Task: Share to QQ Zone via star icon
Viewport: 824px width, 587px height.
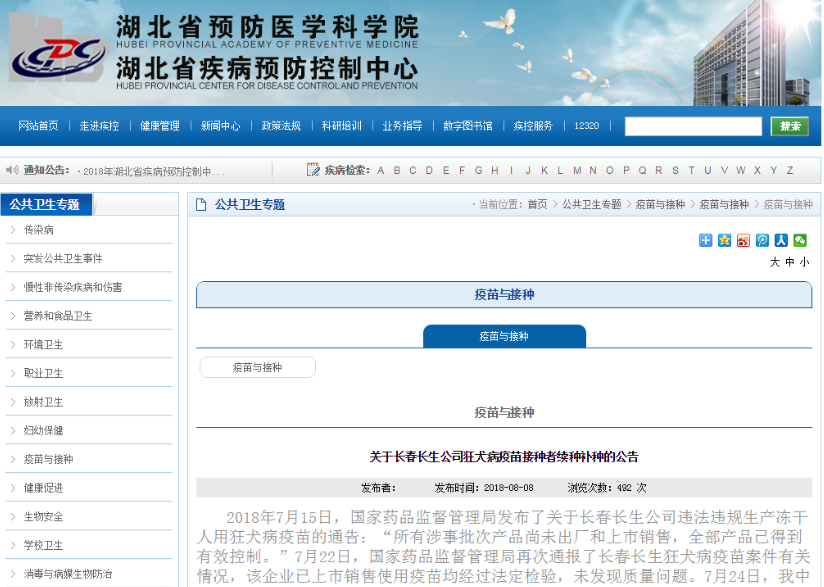Action: pyautogui.click(x=724, y=240)
